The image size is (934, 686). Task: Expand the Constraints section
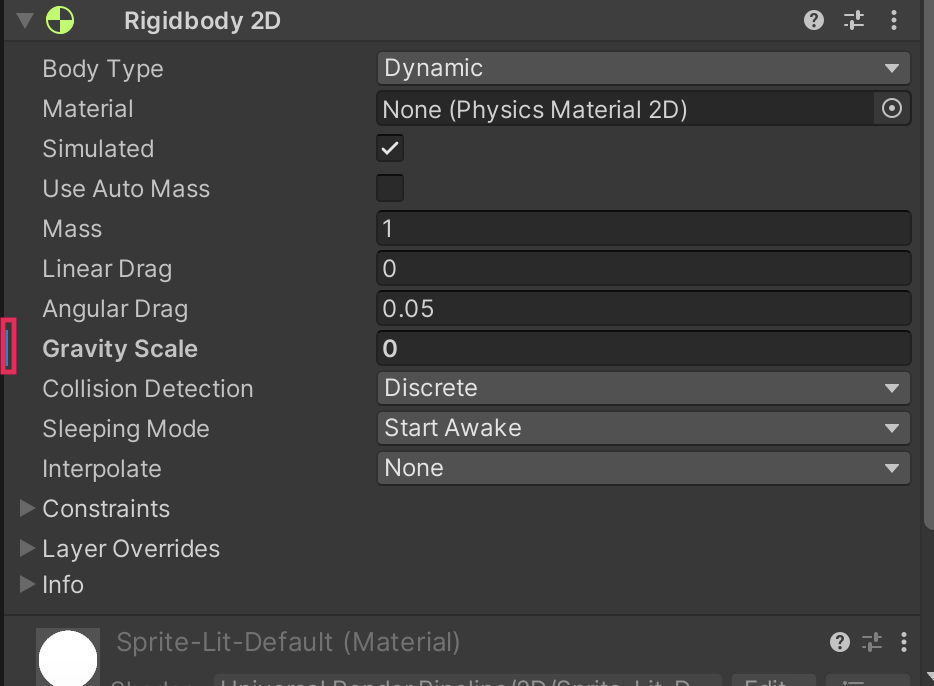coord(27,508)
